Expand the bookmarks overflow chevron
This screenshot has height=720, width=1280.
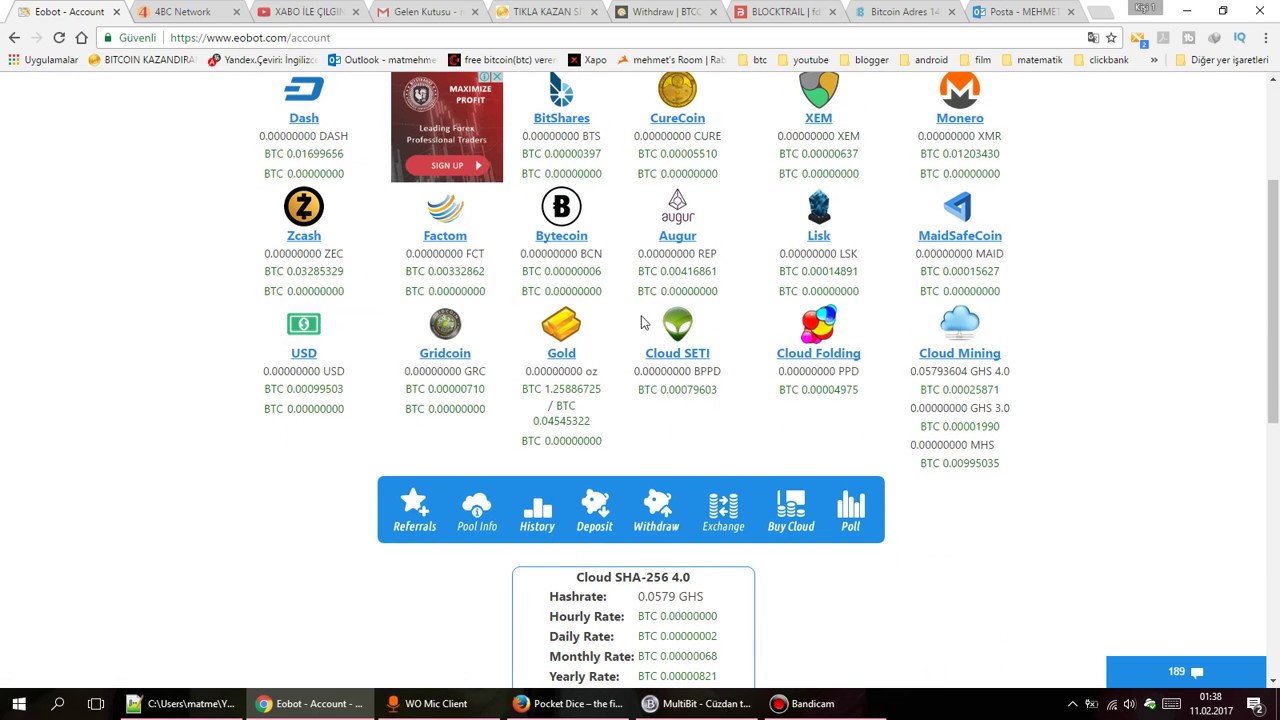tap(1154, 60)
